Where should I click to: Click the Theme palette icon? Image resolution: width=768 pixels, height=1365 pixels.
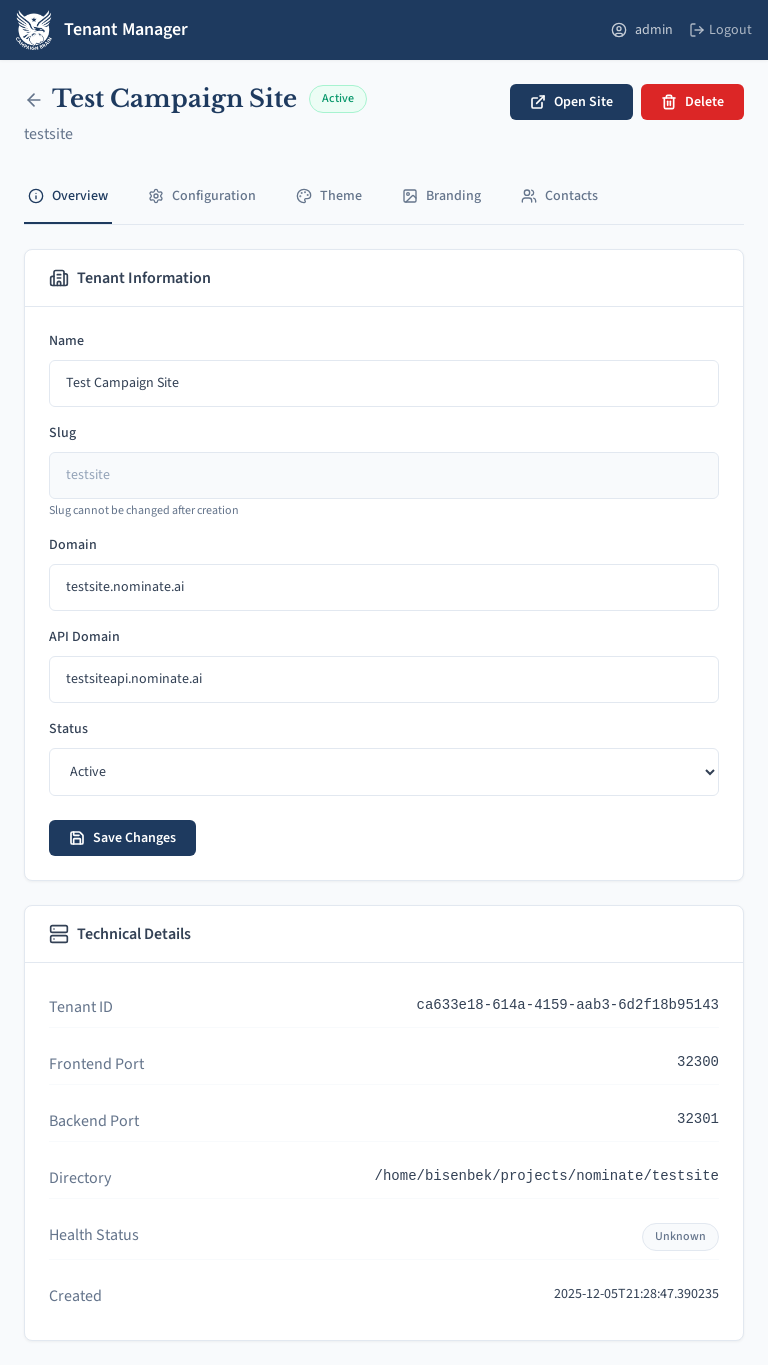304,196
